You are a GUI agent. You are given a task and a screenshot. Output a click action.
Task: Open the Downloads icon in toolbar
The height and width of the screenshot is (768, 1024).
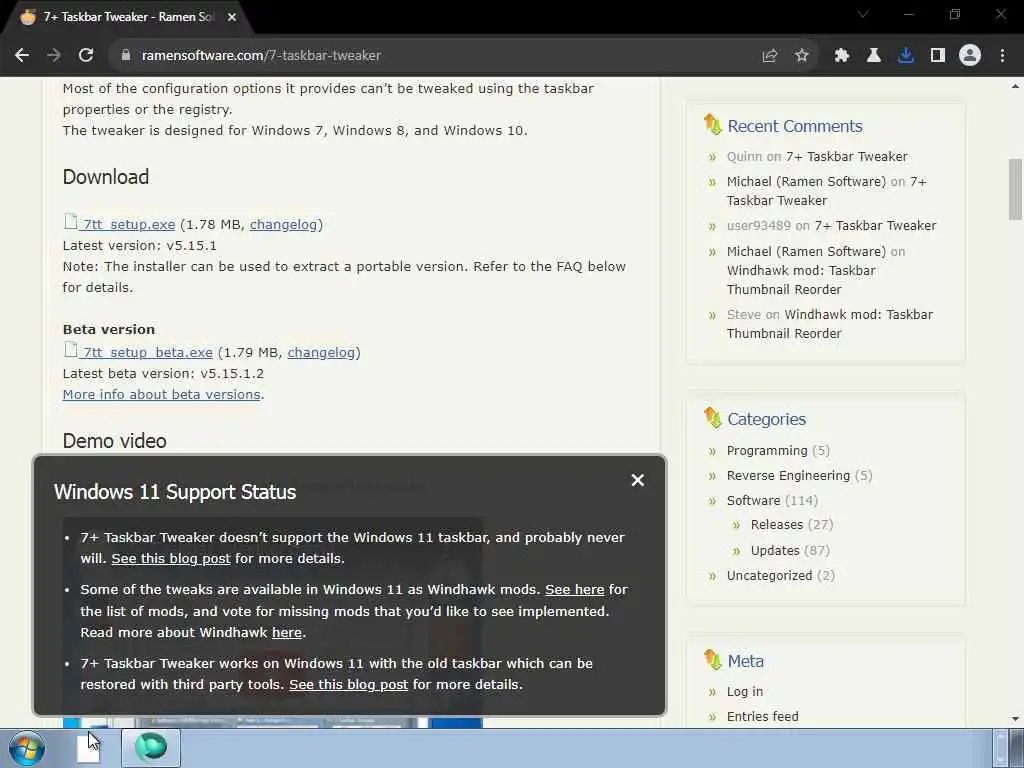tap(906, 56)
